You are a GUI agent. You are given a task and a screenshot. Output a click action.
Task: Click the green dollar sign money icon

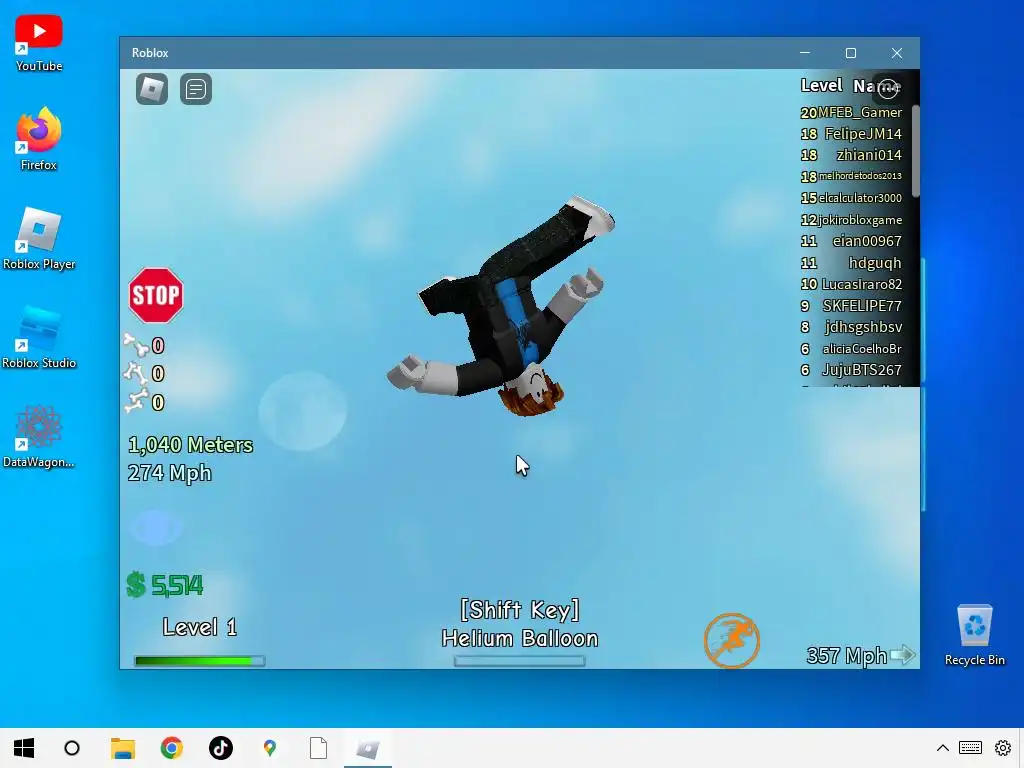(136, 584)
